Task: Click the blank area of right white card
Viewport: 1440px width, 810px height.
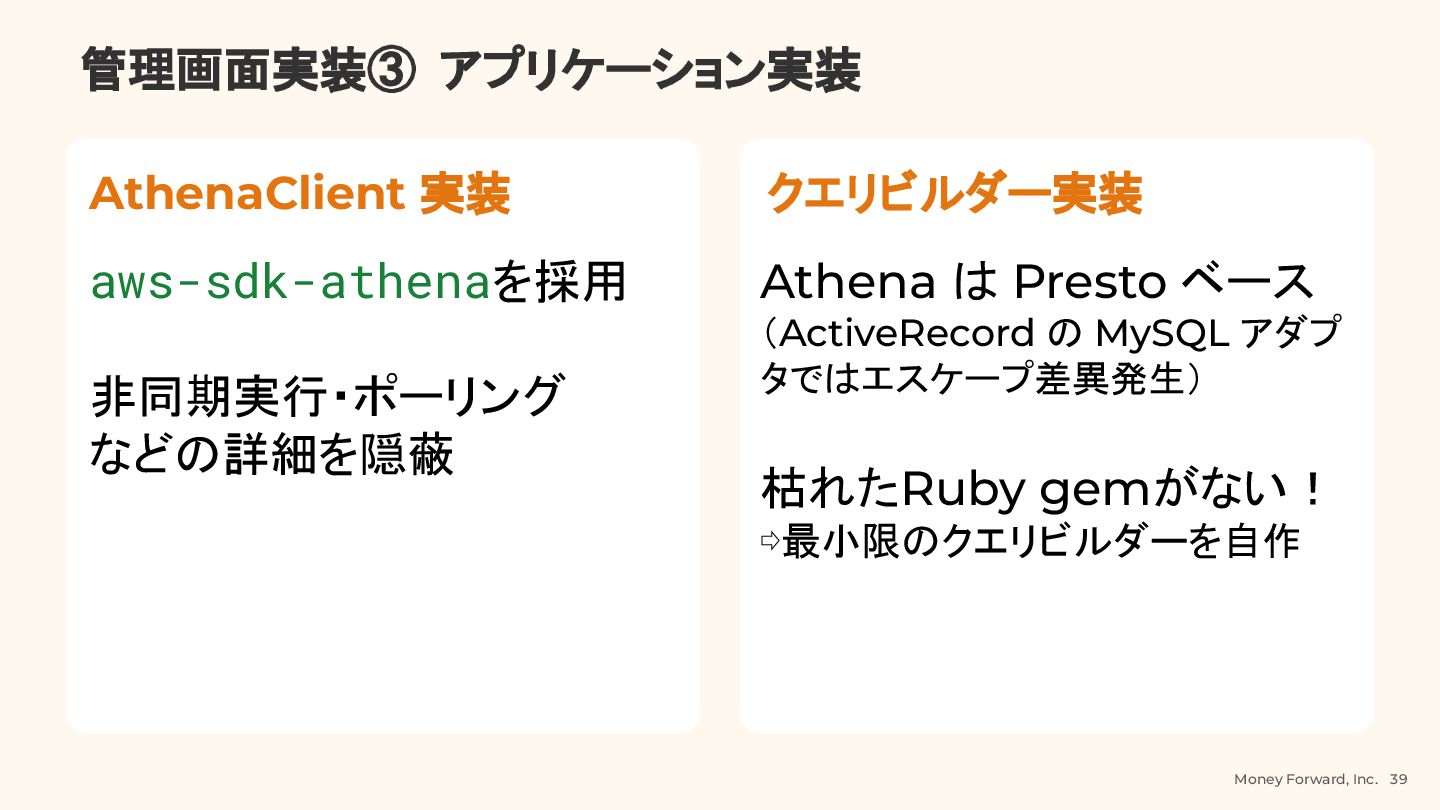Action: click(x=1057, y=650)
